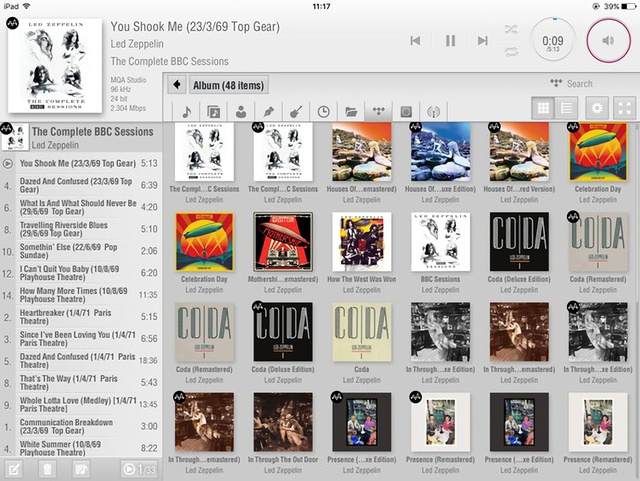Image resolution: width=640 pixels, height=481 pixels.
Task: Open the Album (48 items) selector
Action: pyautogui.click(x=228, y=85)
